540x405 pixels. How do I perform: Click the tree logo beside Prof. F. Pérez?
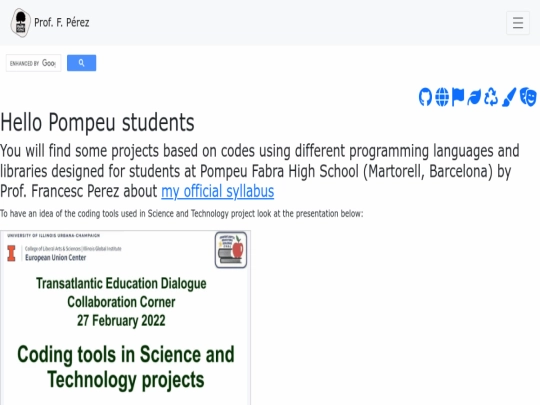21,23
